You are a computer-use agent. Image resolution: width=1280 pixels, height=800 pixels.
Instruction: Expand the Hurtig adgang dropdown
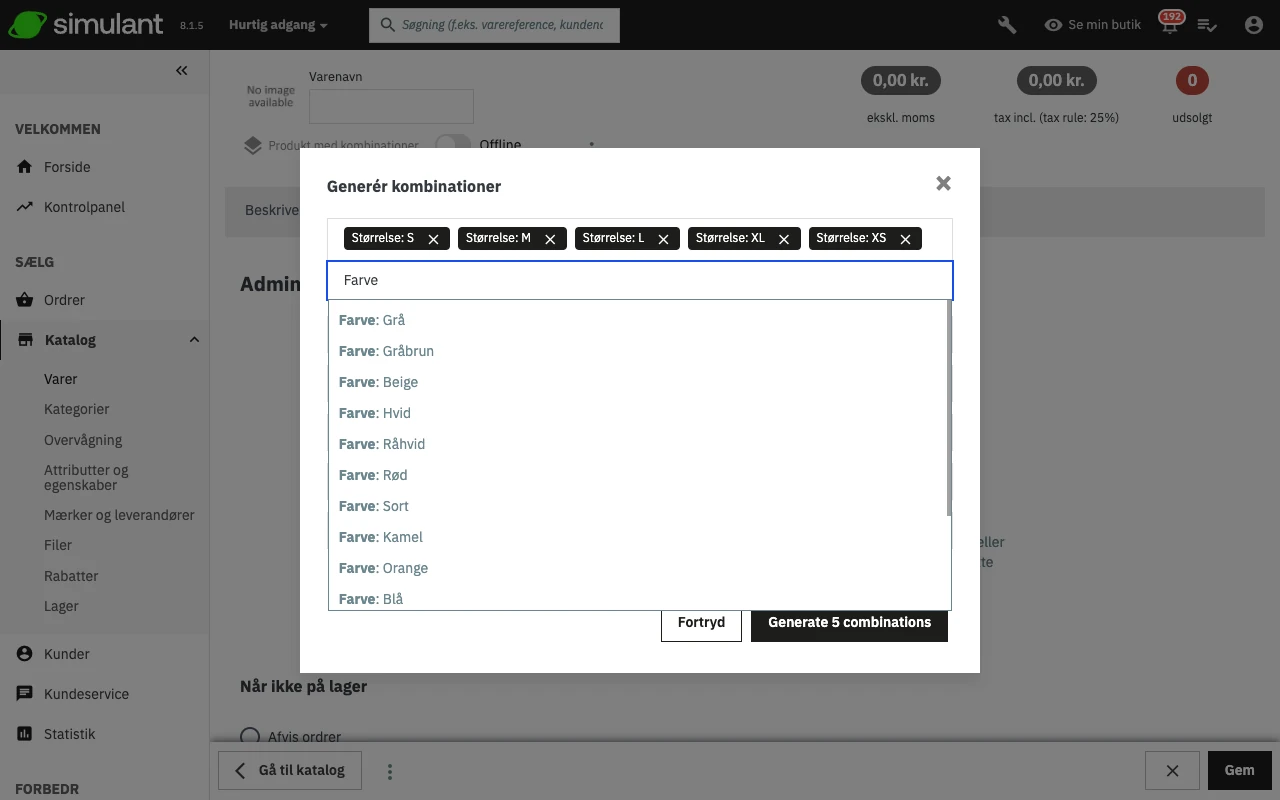click(x=278, y=25)
